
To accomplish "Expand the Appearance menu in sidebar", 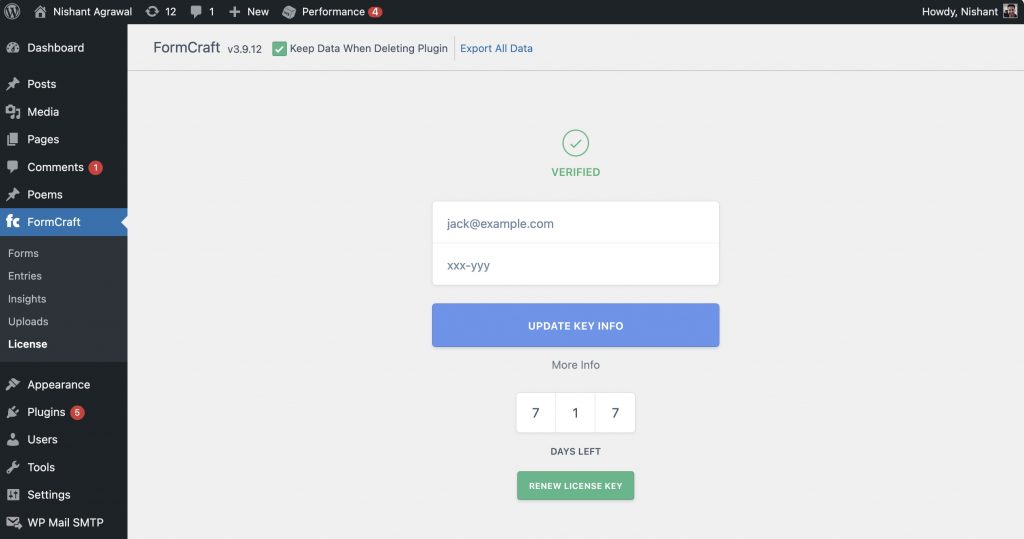I will coord(58,385).
